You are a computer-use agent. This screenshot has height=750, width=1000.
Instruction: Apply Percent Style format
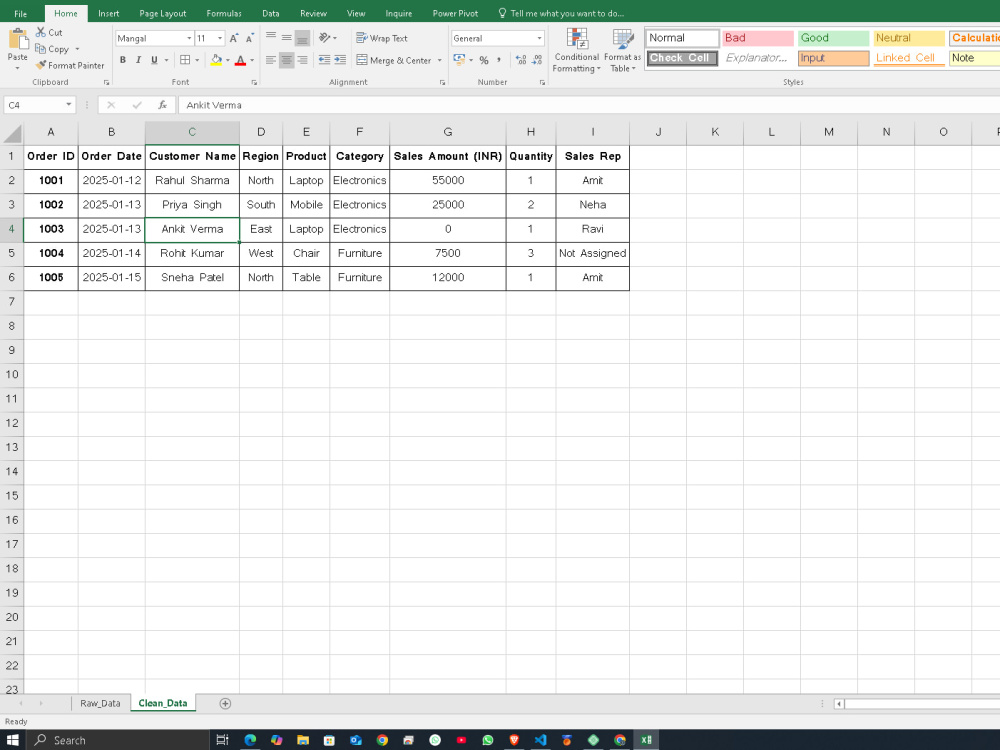[x=484, y=60]
